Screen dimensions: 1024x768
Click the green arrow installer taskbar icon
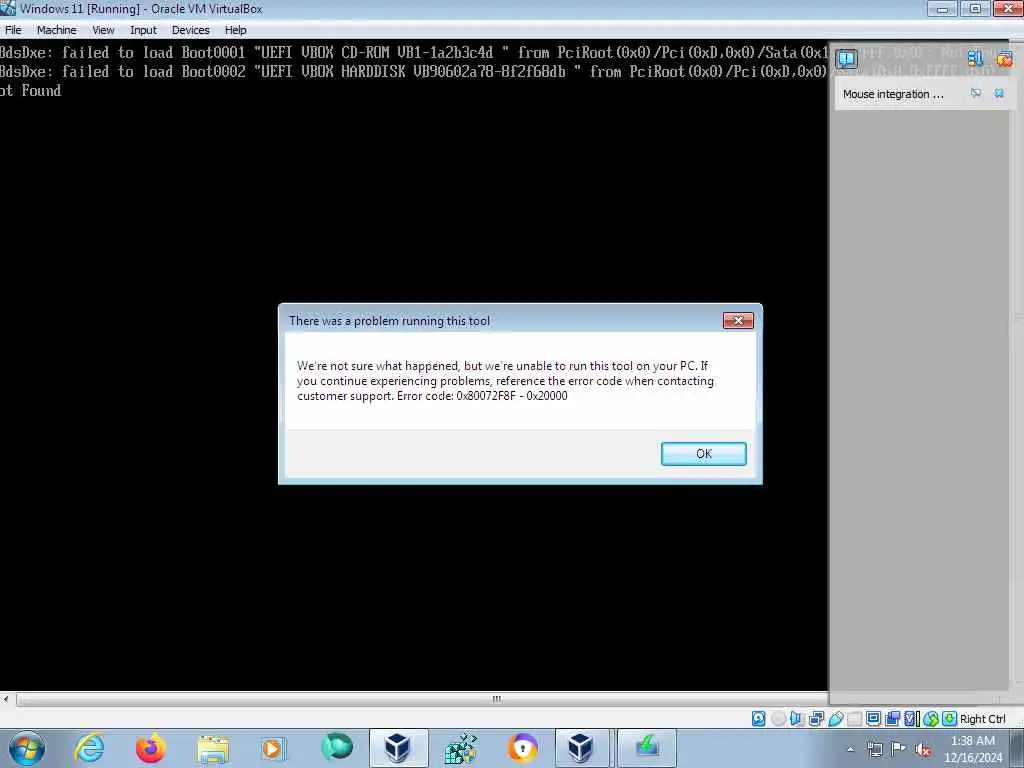click(x=647, y=748)
